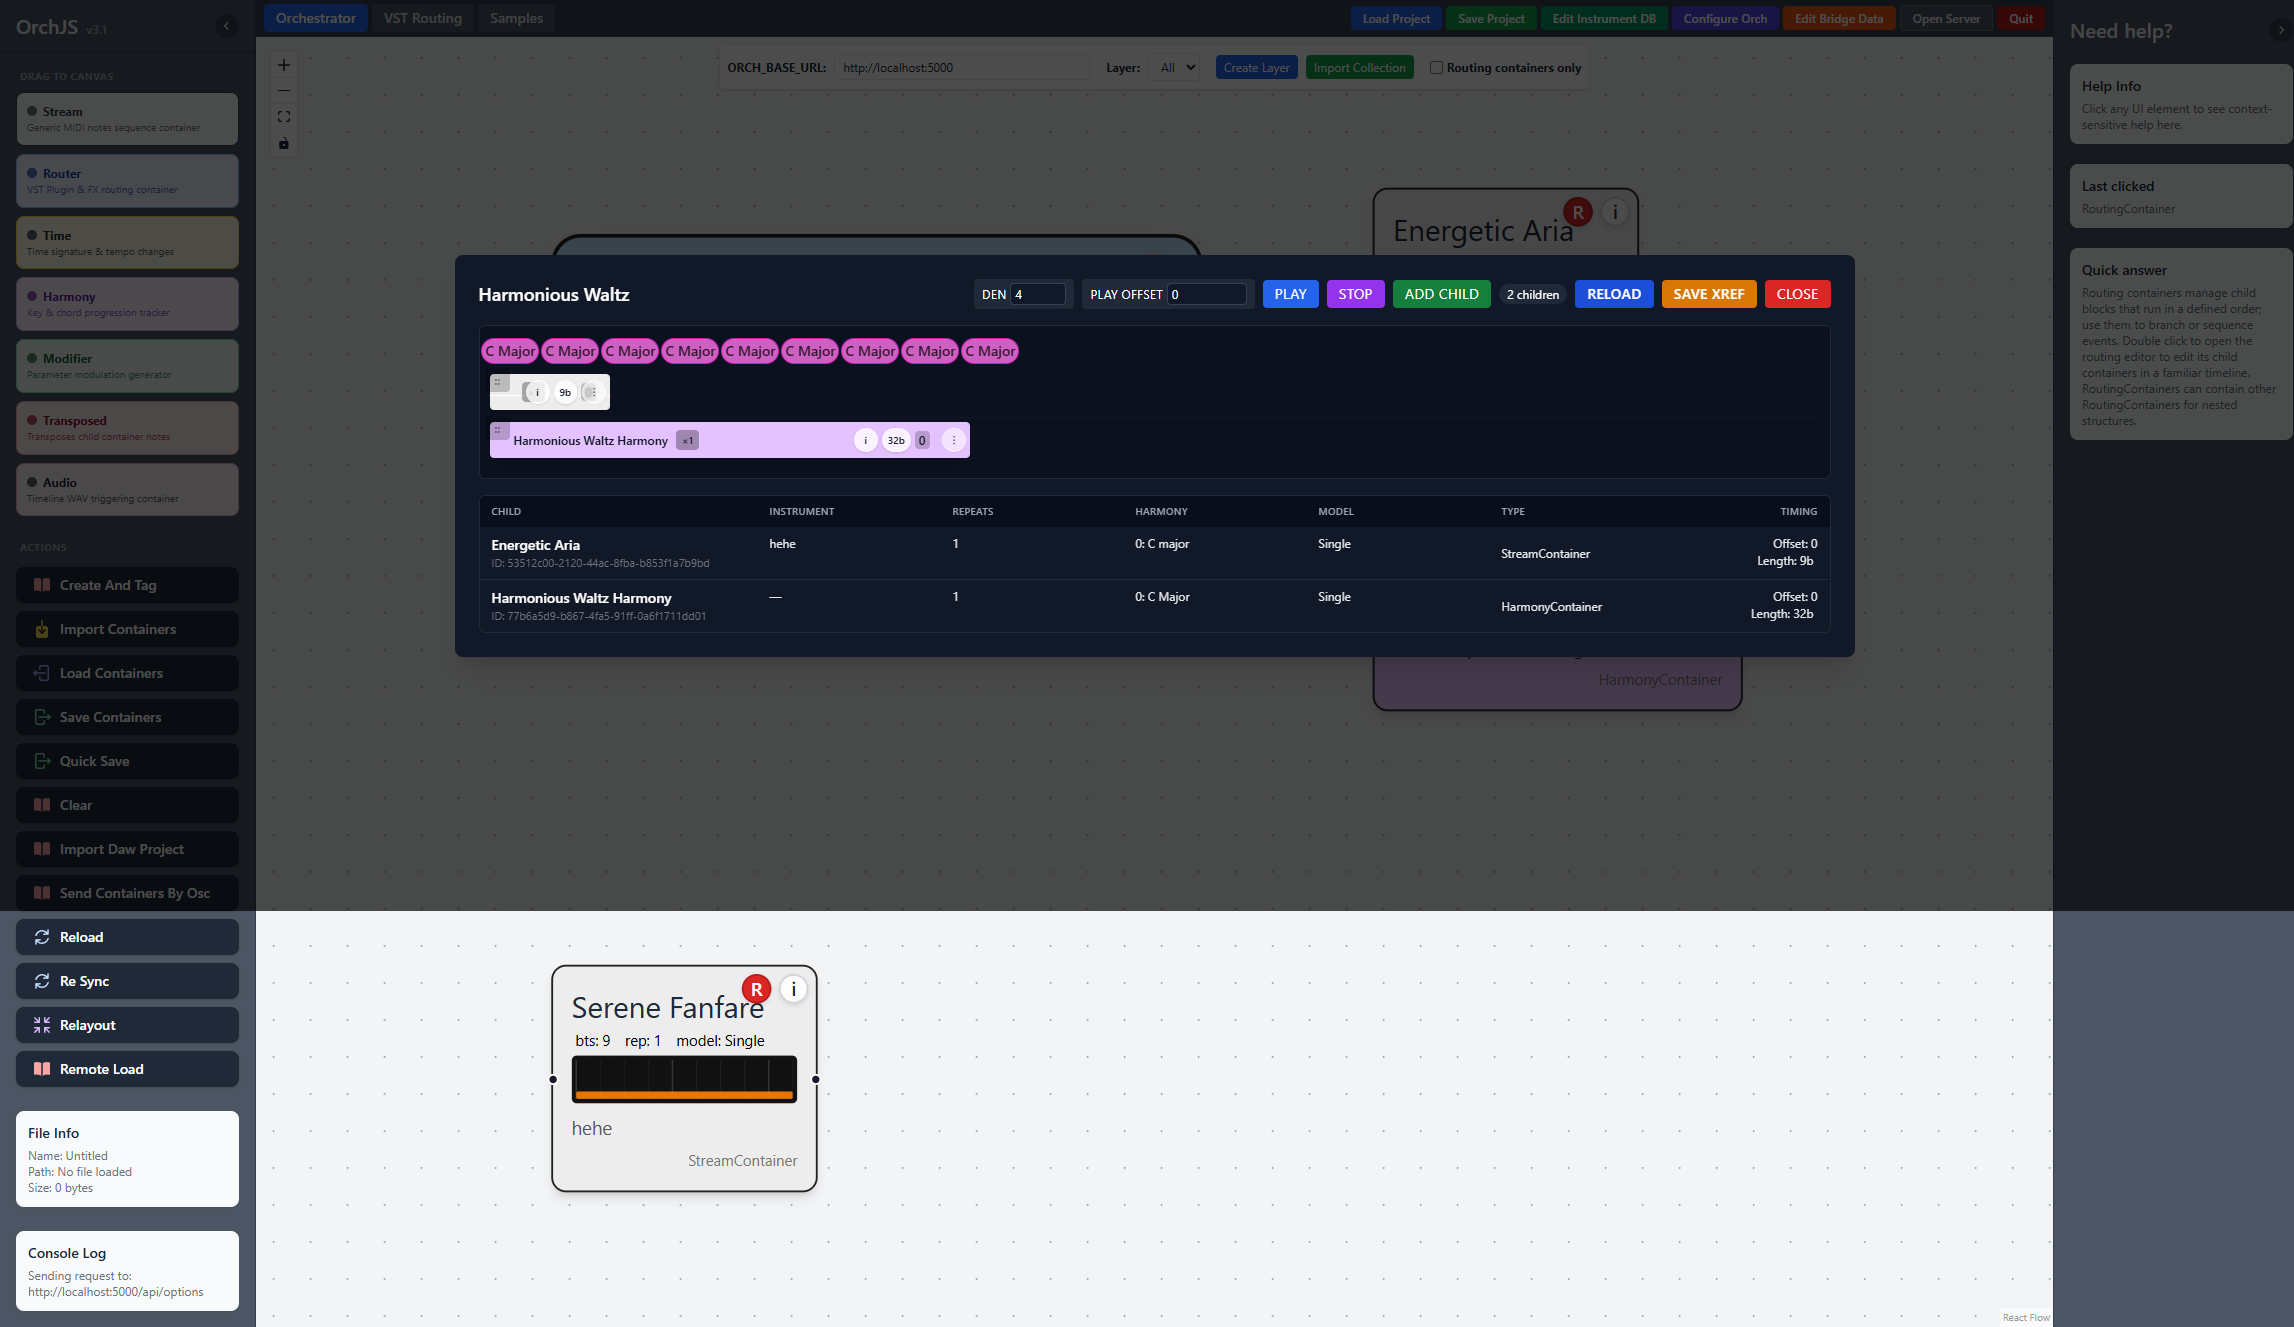Click Send Containers By Osc action
This screenshot has width=2294, height=1327.
point(127,893)
